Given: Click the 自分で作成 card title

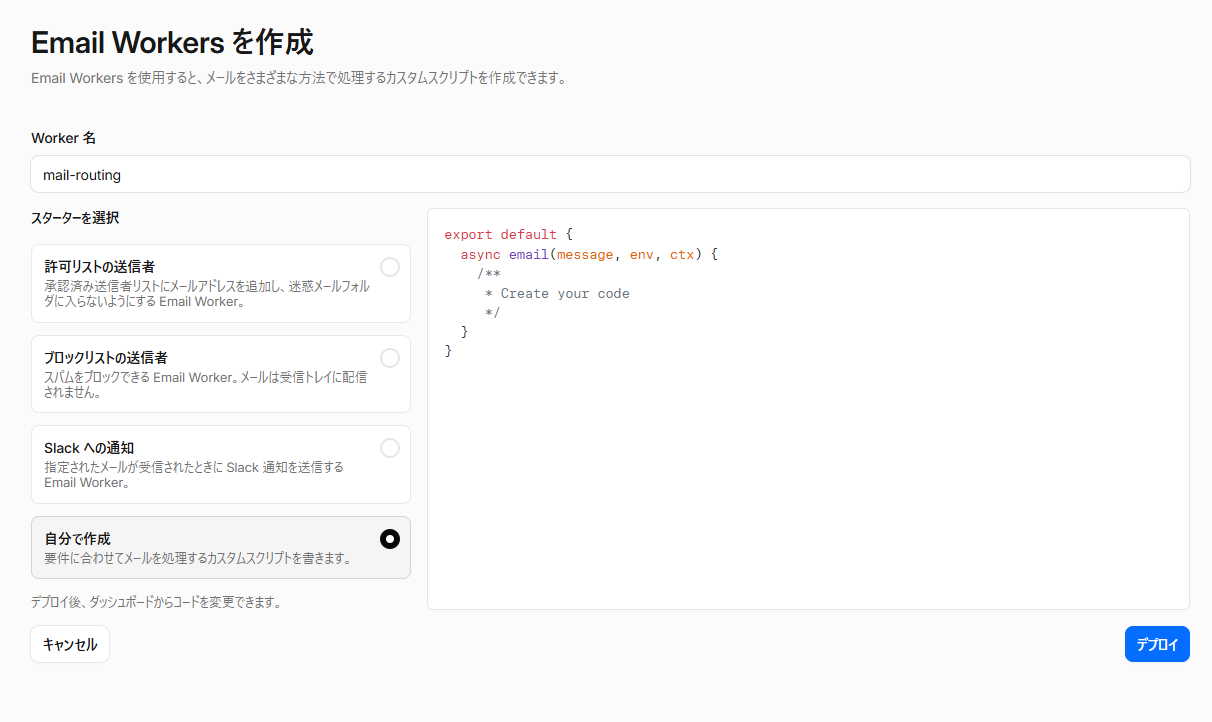Looking at the screenshot, I should pos(77,539).
